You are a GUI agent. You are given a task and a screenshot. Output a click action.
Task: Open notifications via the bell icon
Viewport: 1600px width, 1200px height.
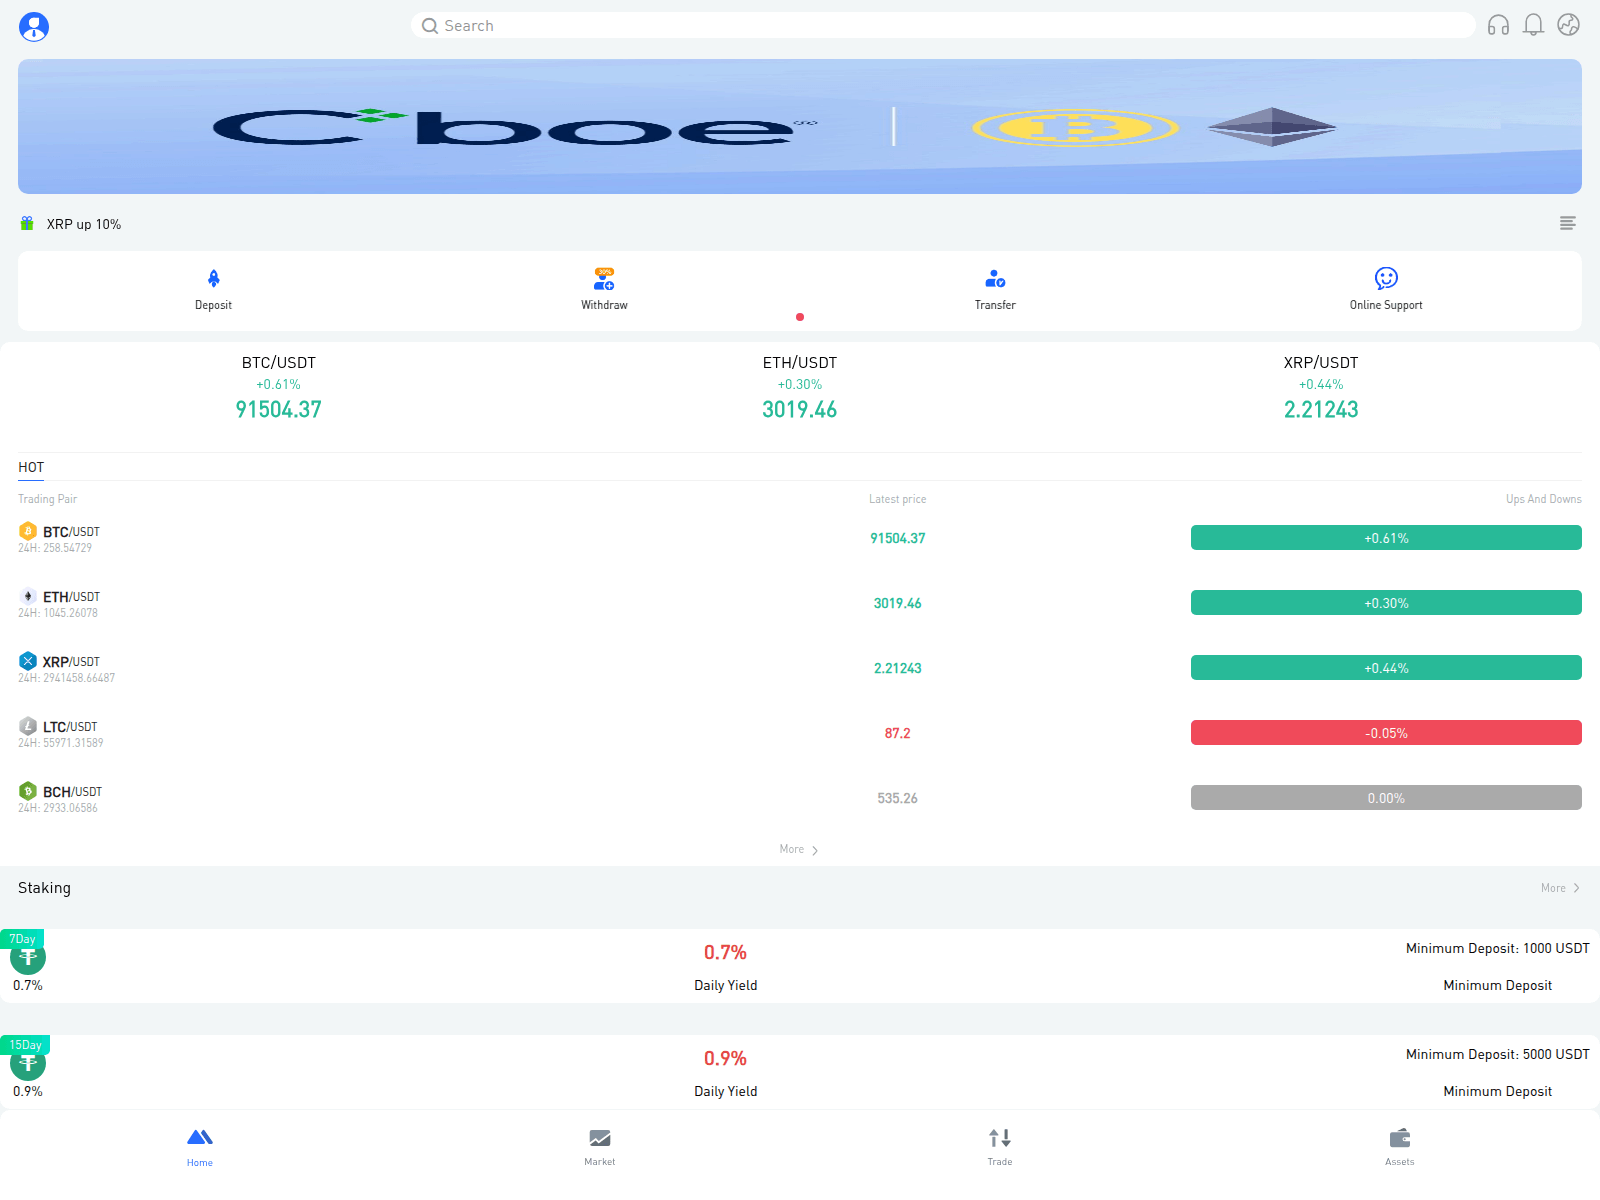click(x=1533, y=25)
